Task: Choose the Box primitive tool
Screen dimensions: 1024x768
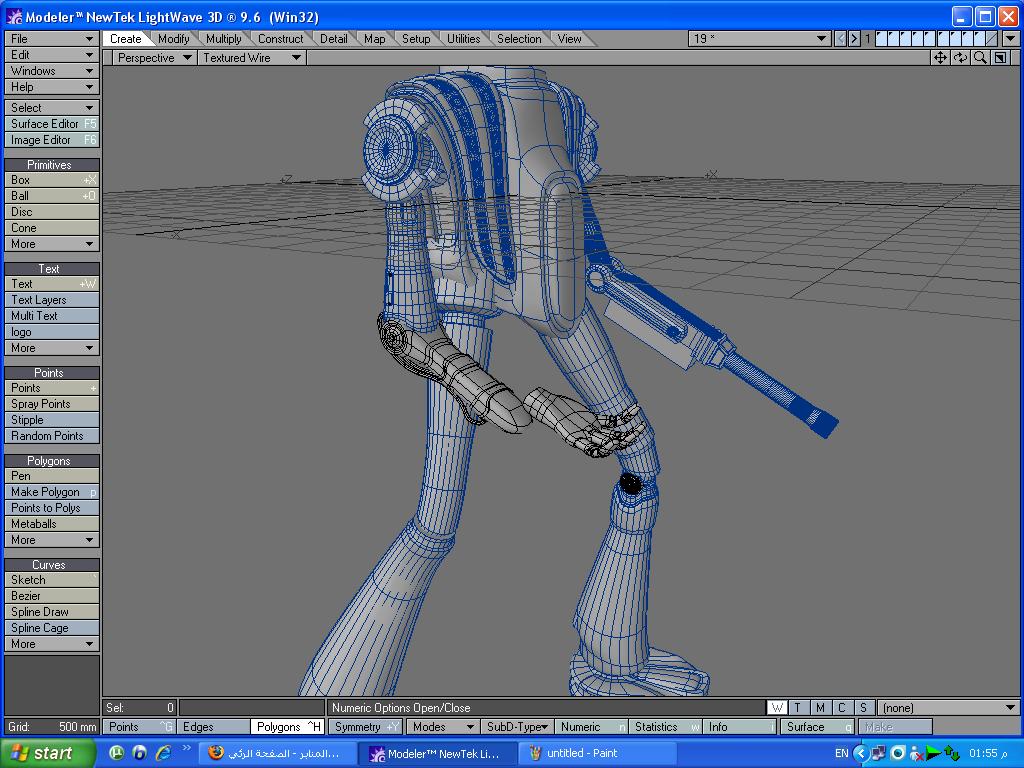Action: coord(52,180)
